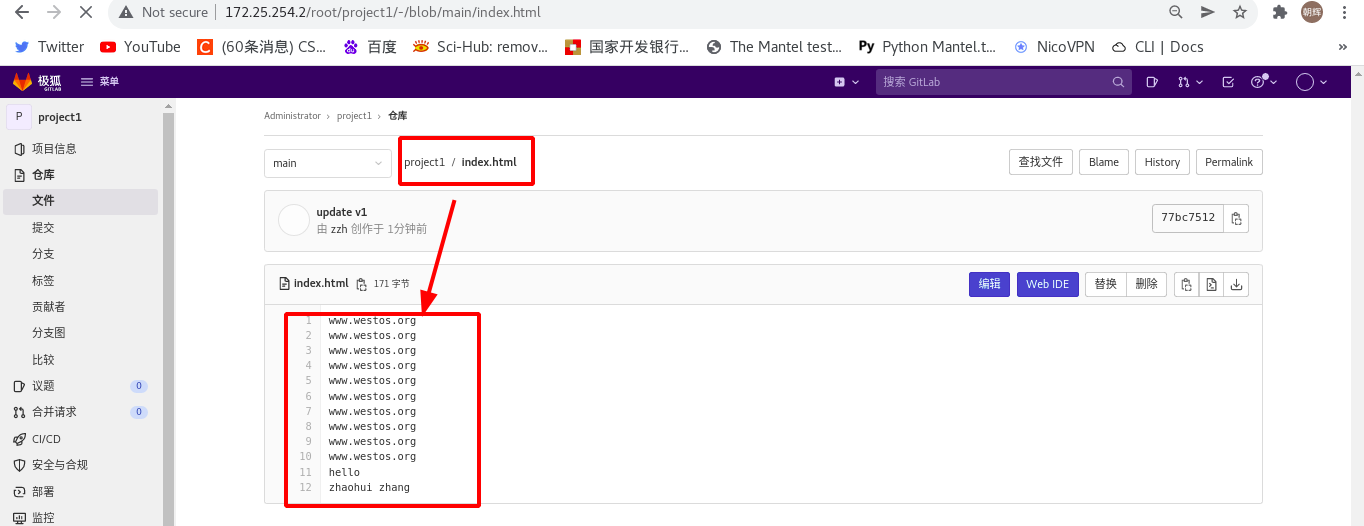Screen dimensions: 1364x526
Task: Click project1 in the file path
Action: (424, 162)
